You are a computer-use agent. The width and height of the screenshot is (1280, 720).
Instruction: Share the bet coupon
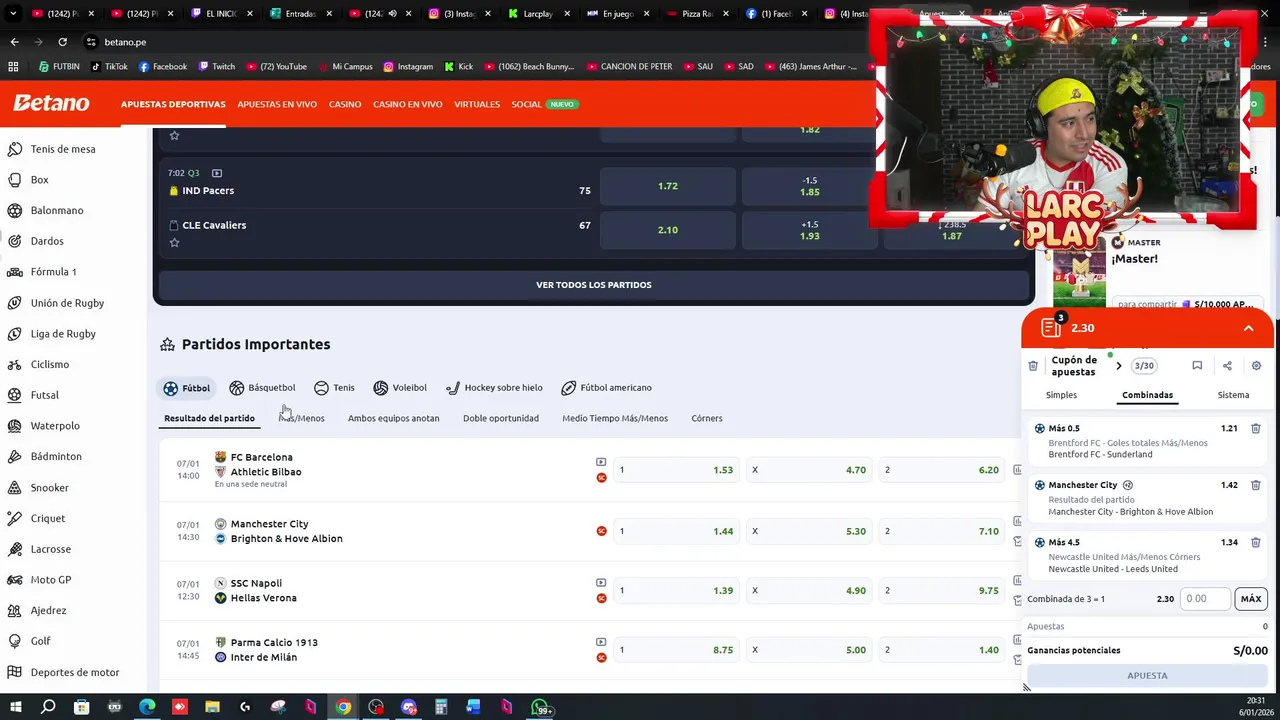tap(1227, 366)
